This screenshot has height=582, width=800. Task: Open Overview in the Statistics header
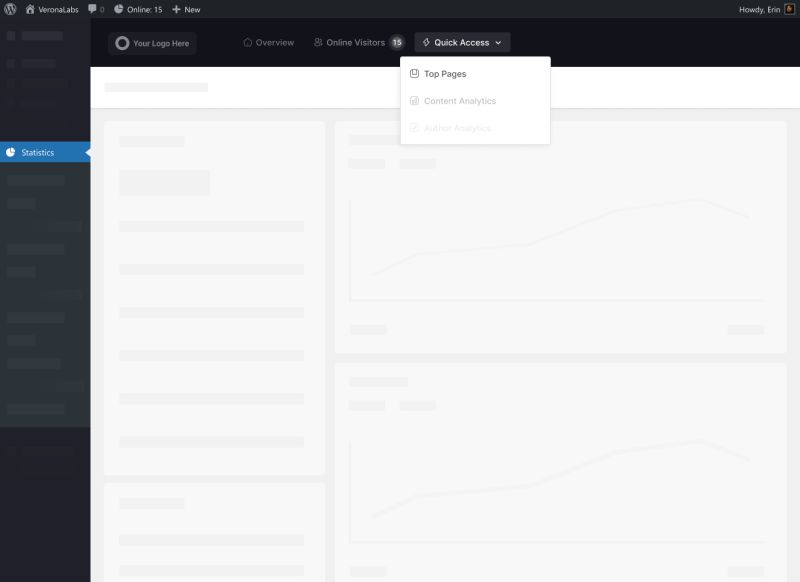coord(270,42)
